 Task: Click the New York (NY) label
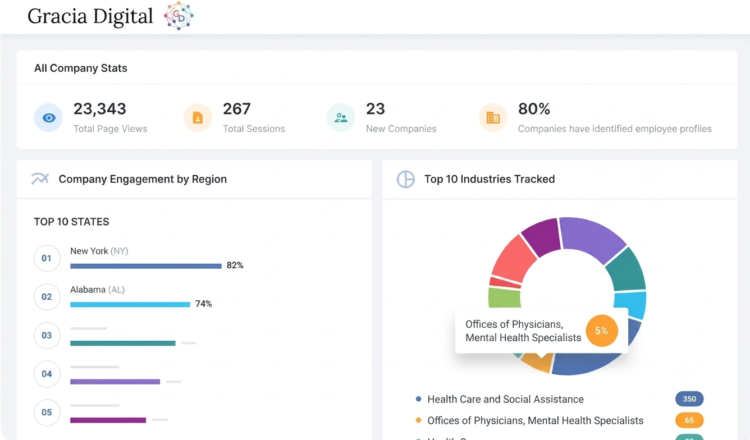click(x=99, y=251)
